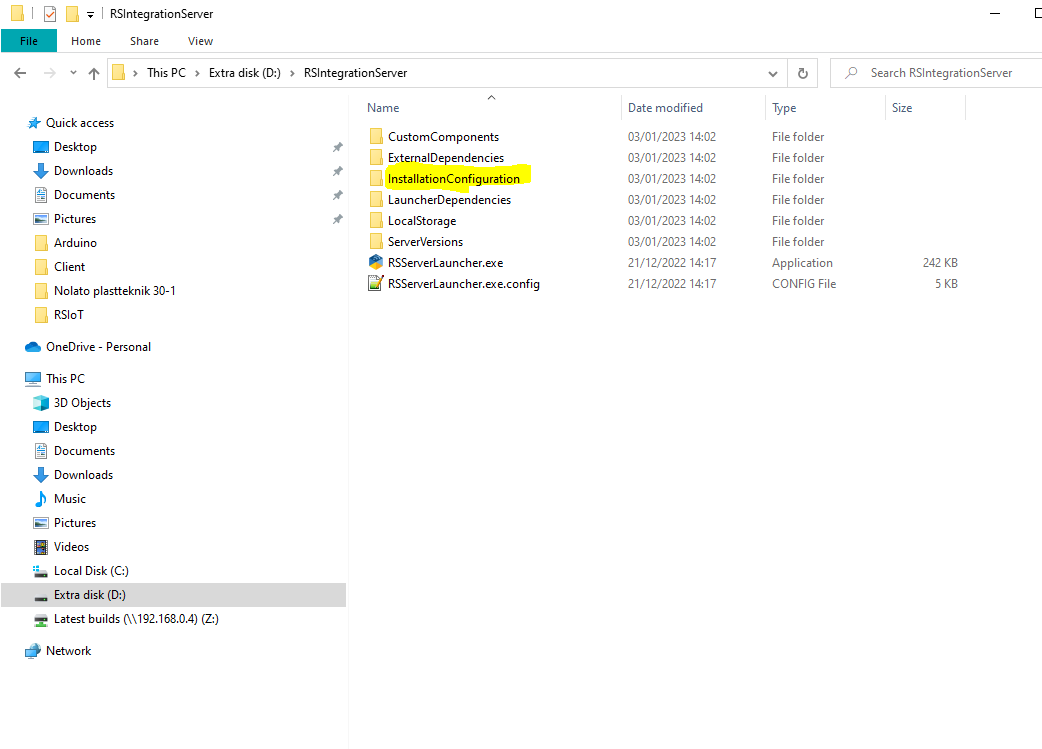The image size is (1042, 749).
Task: Click the 5 KB size value
Action: point(946,284)
